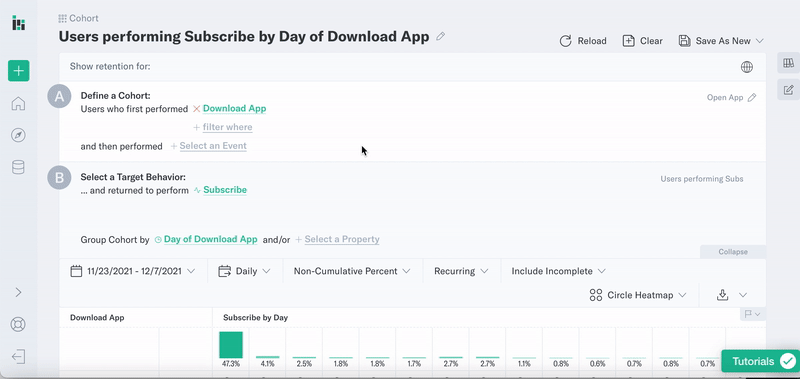800x379 pixels.
Task: Edit the Open App label pencil icon
Action: point(752,97)
